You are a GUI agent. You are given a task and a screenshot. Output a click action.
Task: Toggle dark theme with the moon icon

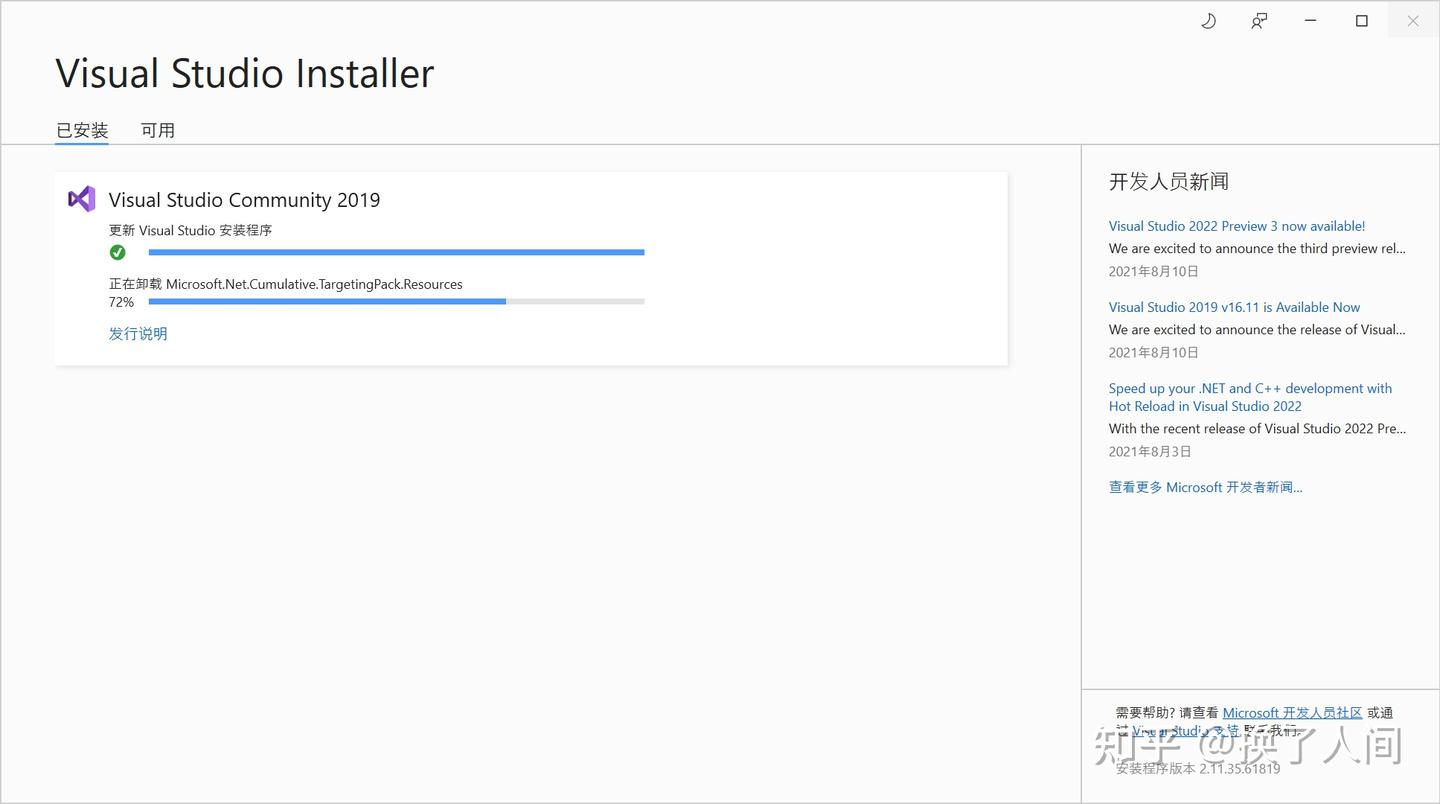point(1208,20)
